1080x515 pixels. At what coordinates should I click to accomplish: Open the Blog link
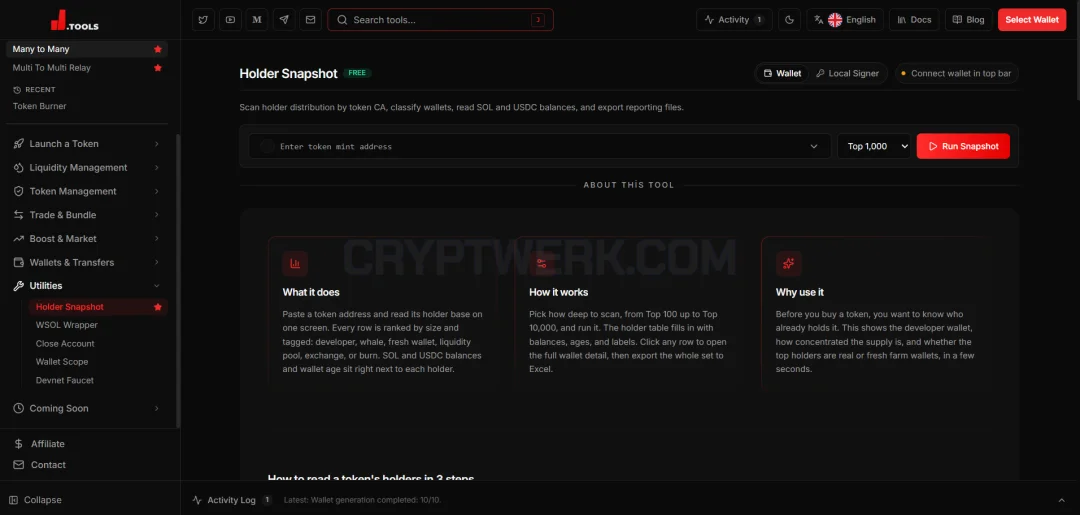coord(968,19)
